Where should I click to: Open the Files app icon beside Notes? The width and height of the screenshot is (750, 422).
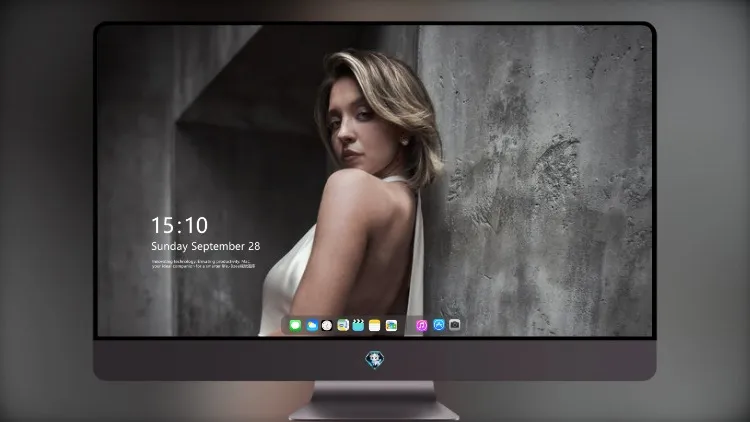391,325
